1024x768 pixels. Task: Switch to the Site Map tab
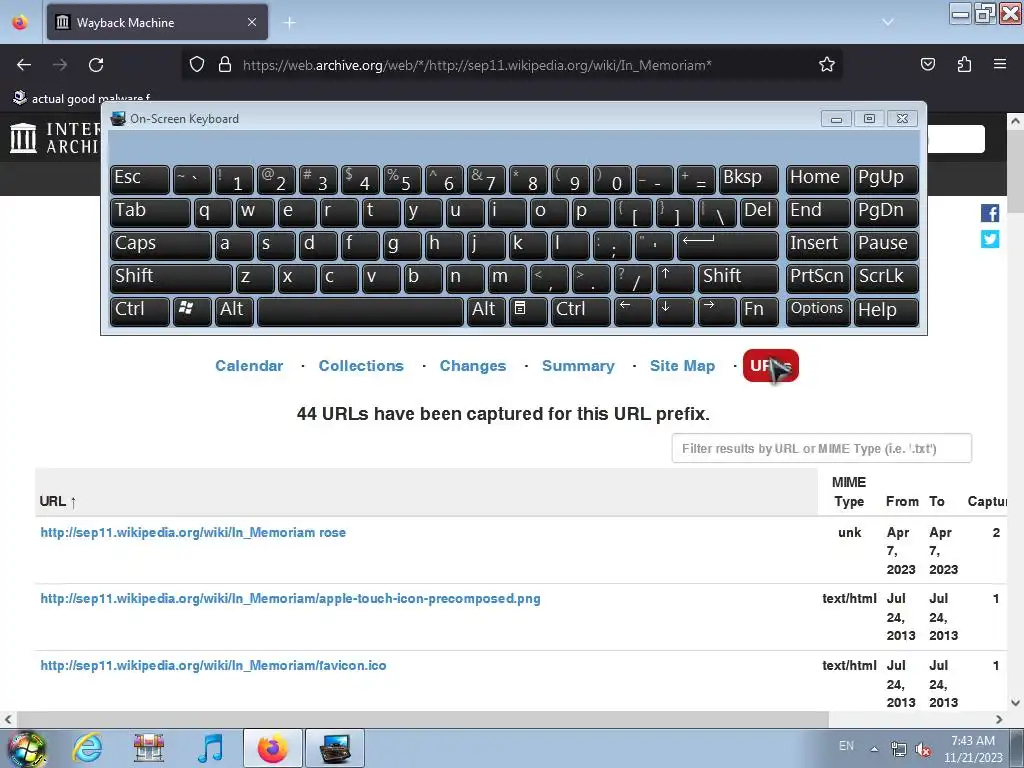pyautogui.click(x=682, y=366)
